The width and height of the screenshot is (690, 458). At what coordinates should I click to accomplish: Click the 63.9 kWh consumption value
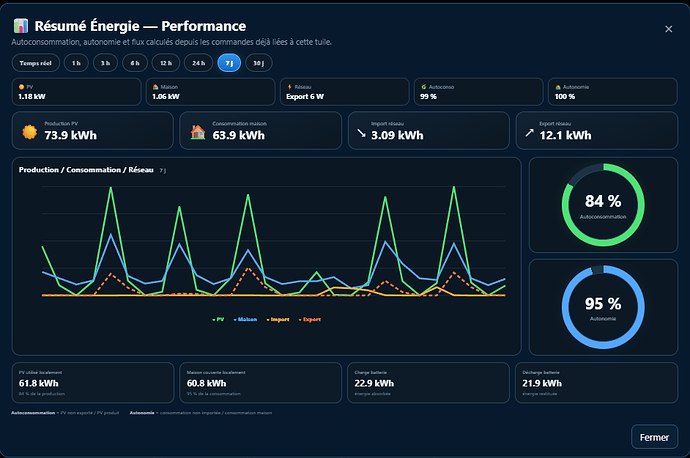(x=239, y=136)
